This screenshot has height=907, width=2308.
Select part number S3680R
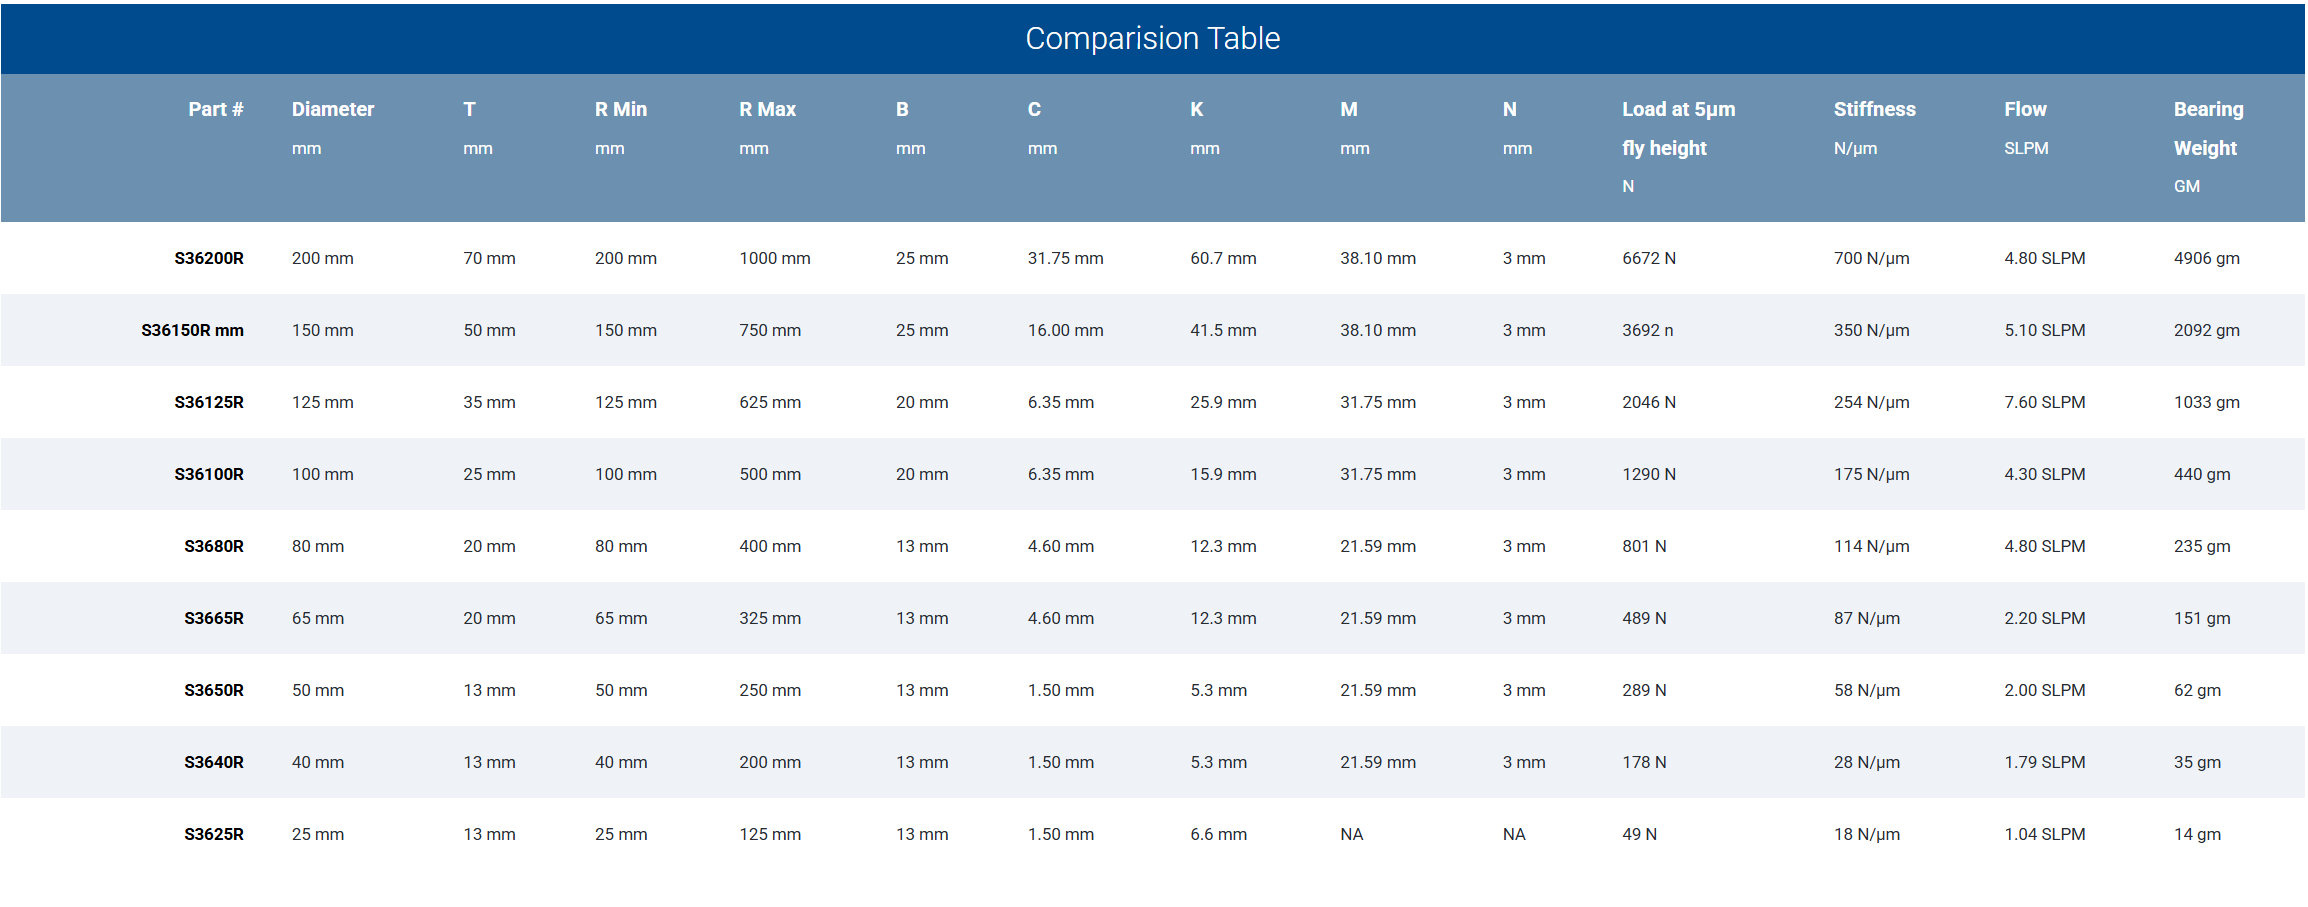click(x=214, y=546)
